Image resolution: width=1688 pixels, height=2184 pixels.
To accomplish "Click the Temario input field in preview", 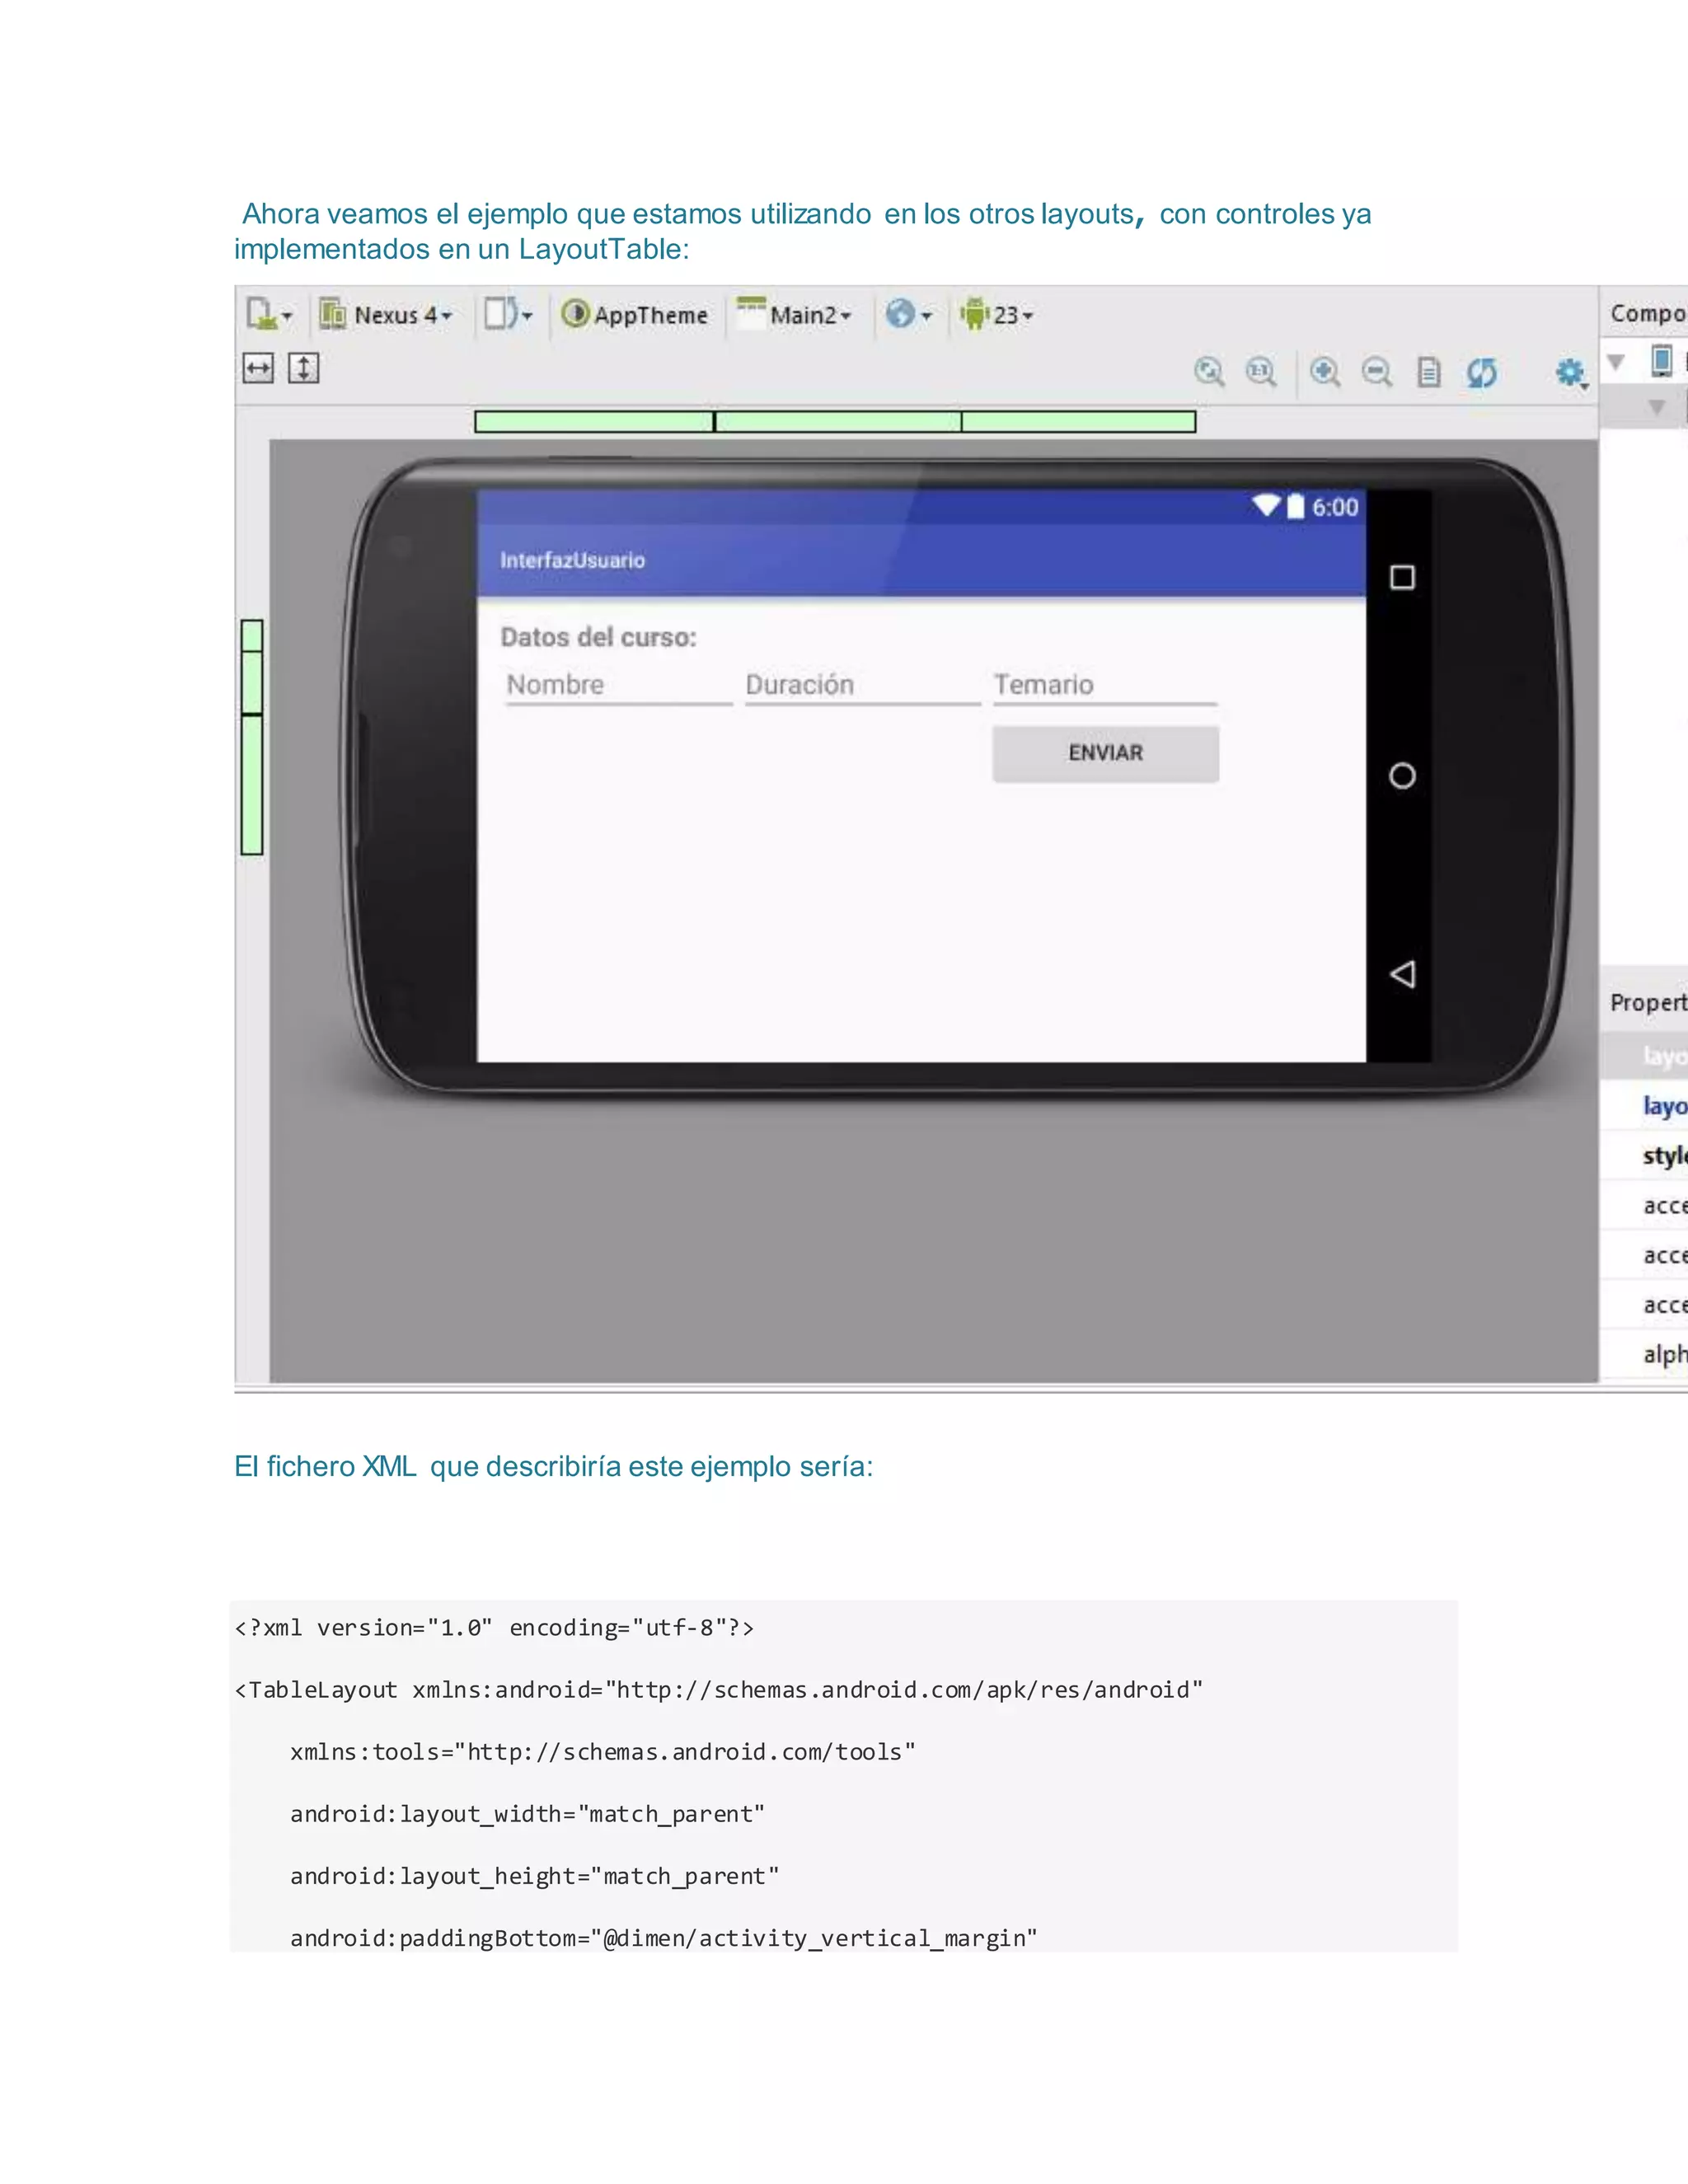I will tap(1105, 686).
